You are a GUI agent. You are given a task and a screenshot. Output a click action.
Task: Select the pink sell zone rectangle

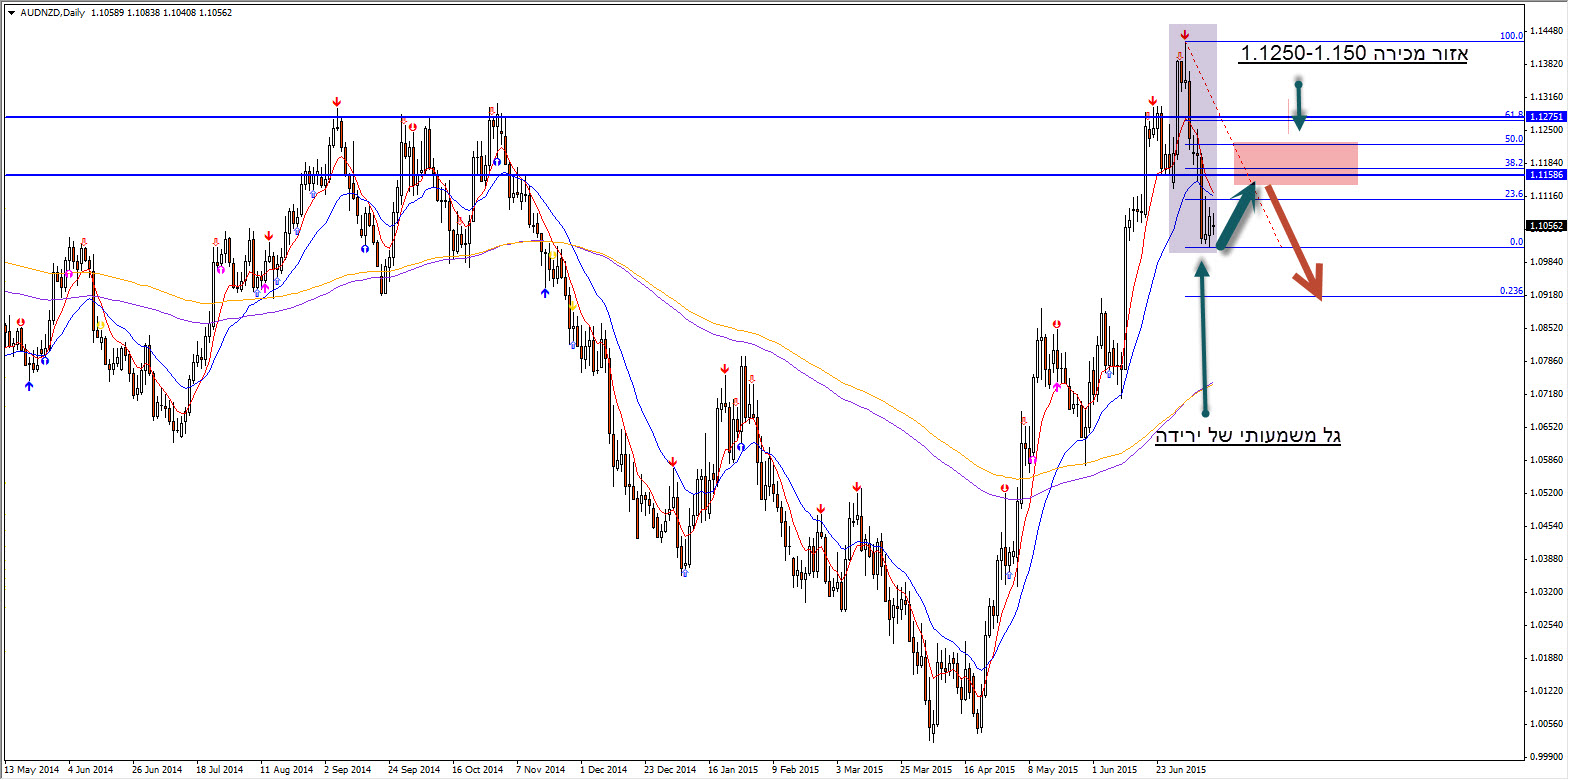coord(1296,163)
